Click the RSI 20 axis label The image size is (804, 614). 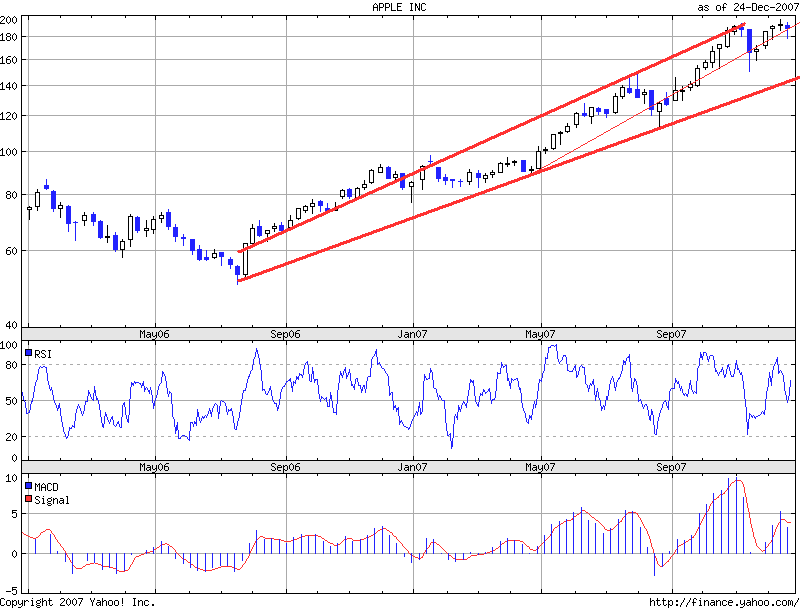(12, 437)
